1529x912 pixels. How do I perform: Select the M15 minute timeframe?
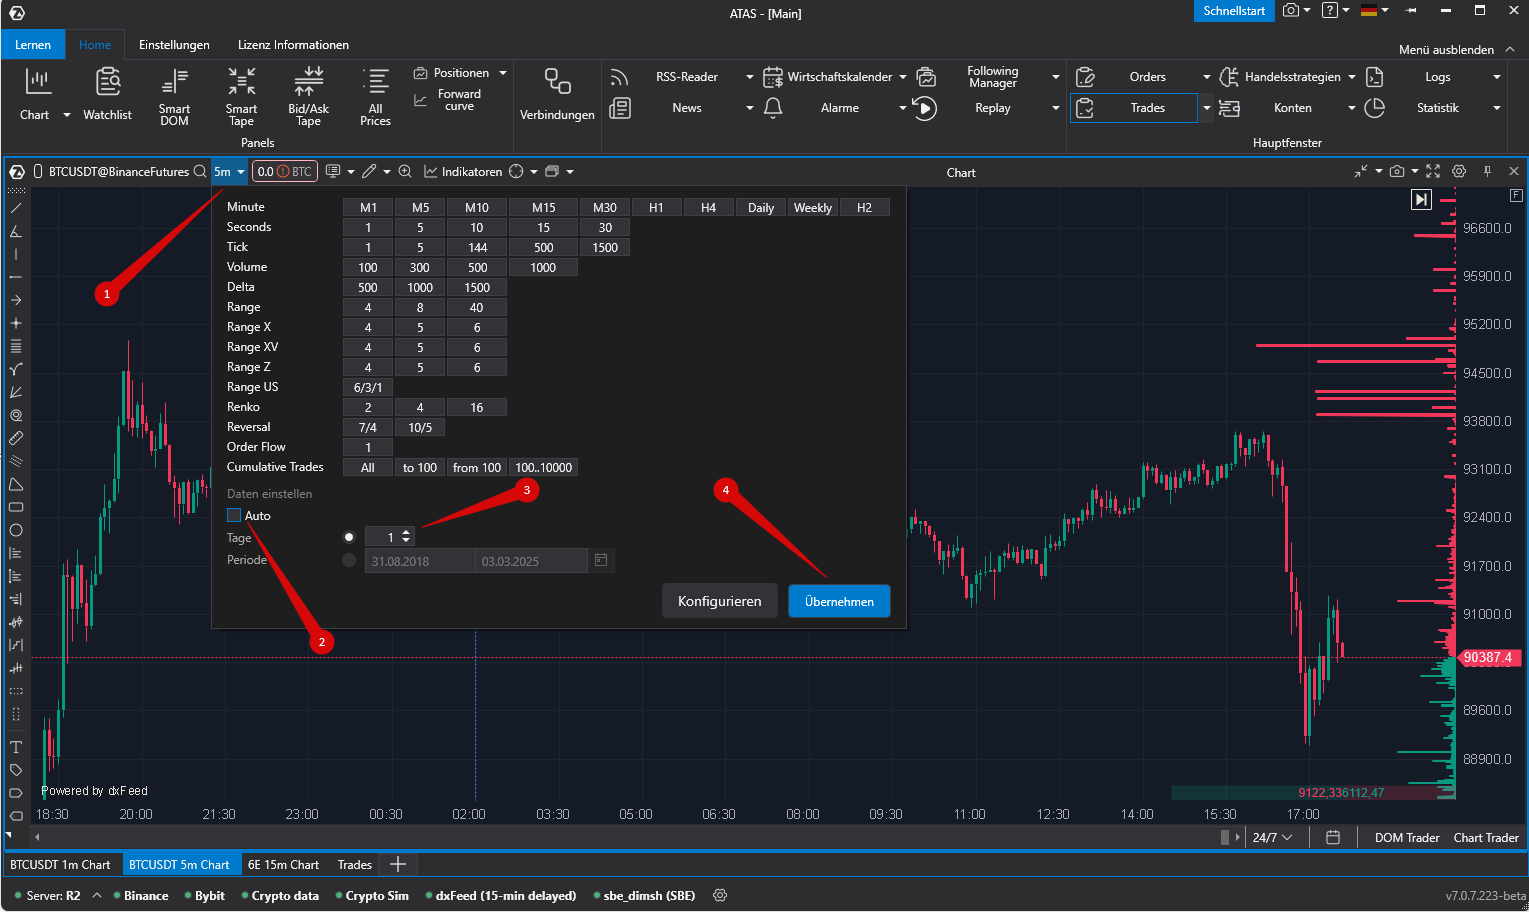pyautogui.click(x=543, y=208)
